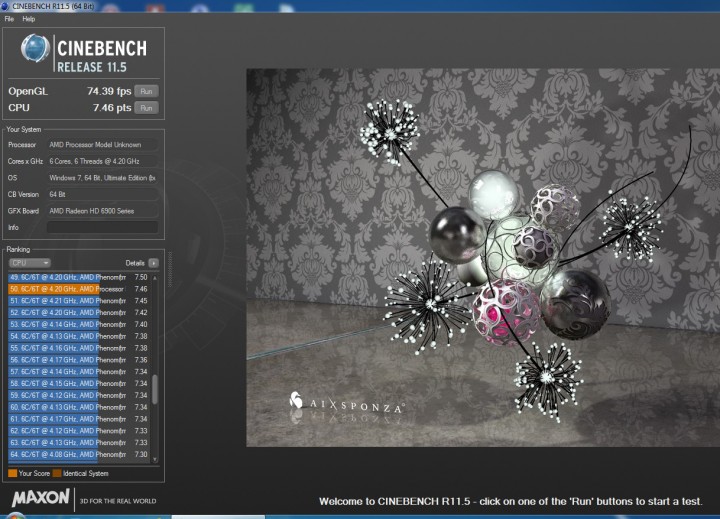Select ranking entry 63 scoring 7.33
This screenshot has width=720, height=519.
[x=79, y=443]
